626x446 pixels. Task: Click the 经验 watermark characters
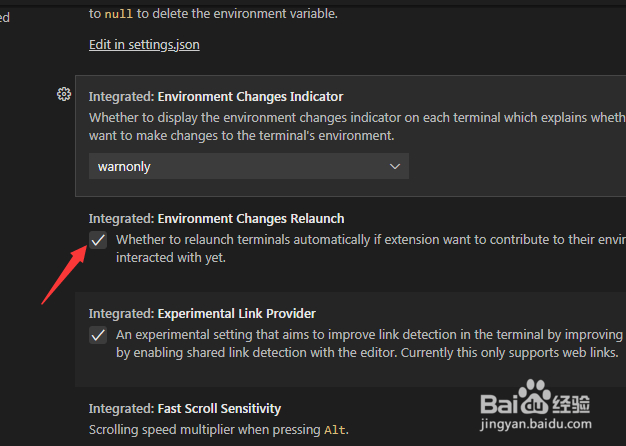click(571, 404)
